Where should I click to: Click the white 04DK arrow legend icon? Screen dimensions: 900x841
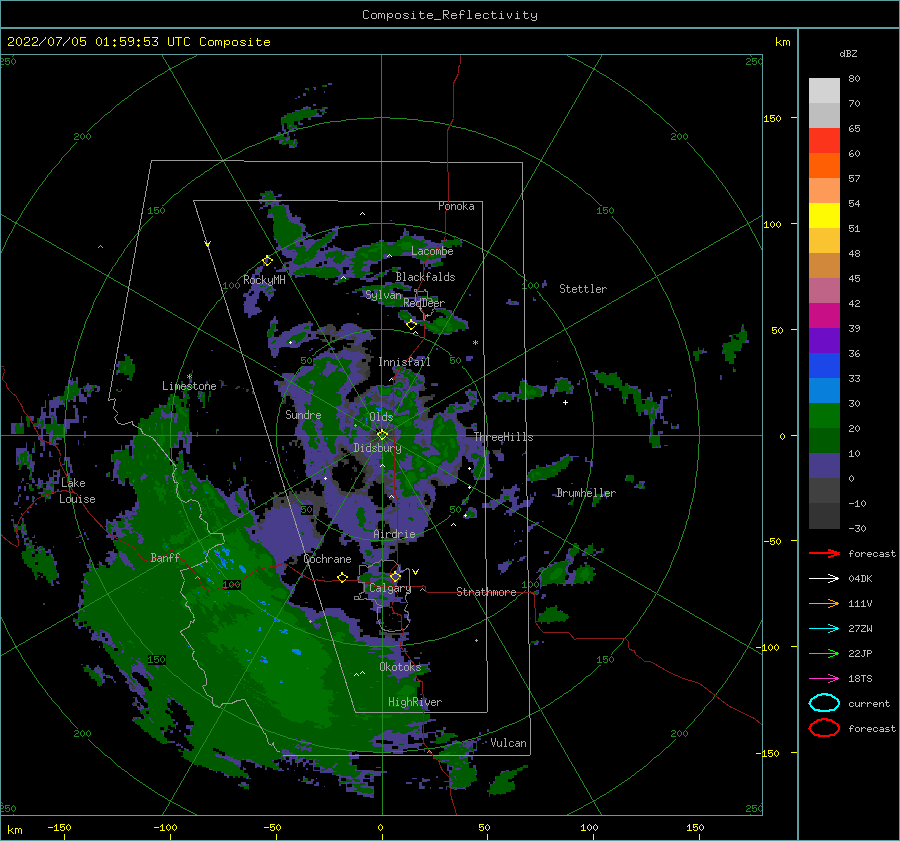click(x=824, y=579)
